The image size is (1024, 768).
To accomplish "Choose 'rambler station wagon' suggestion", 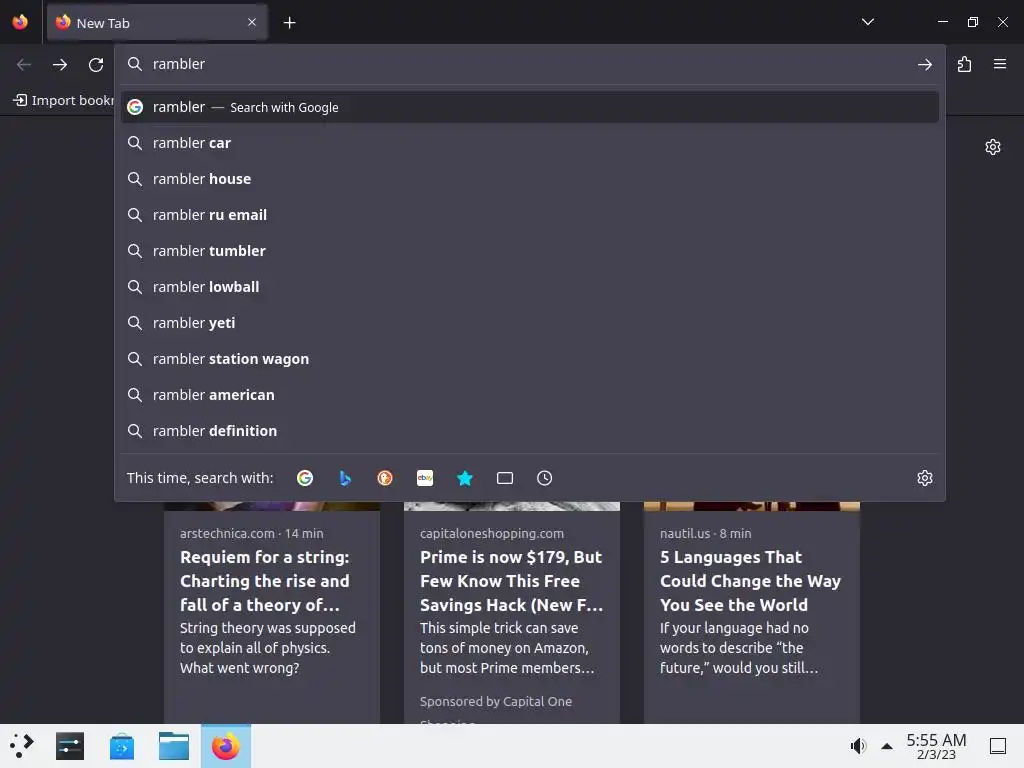I will pyautogui.click(x=530, y=359).
